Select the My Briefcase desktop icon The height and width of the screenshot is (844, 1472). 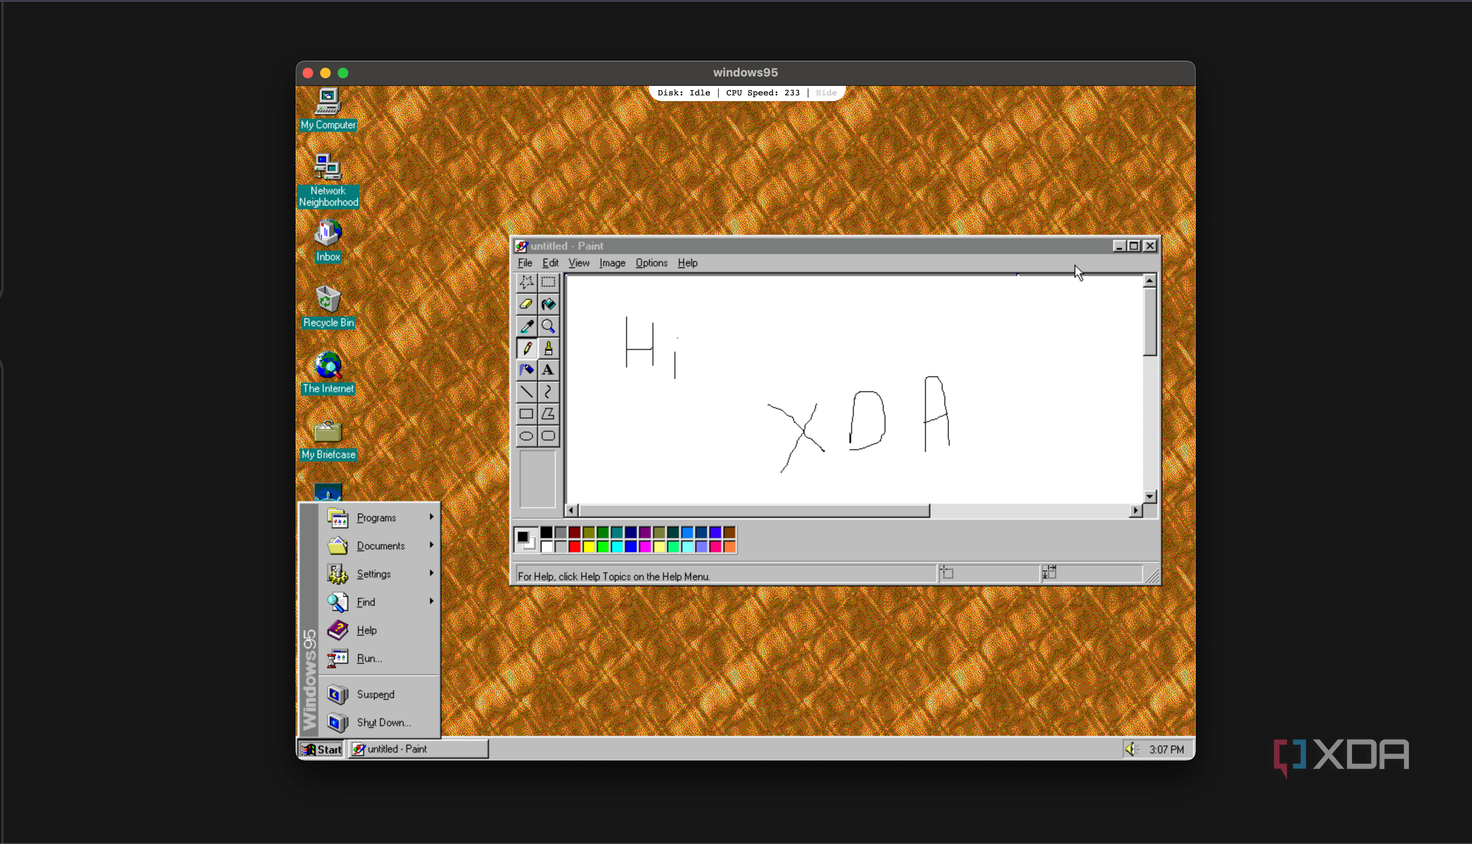pyautogui.click(x=328, y=439)
